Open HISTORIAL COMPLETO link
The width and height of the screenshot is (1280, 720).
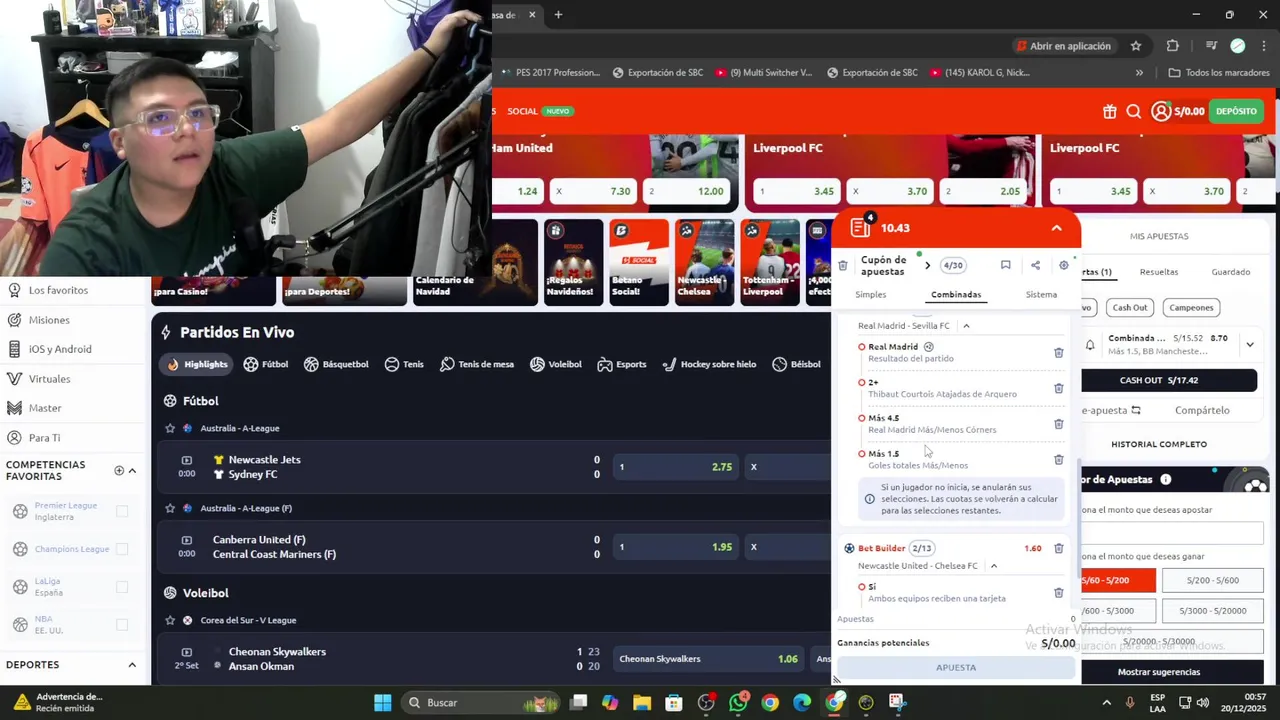pos(1159,444)
